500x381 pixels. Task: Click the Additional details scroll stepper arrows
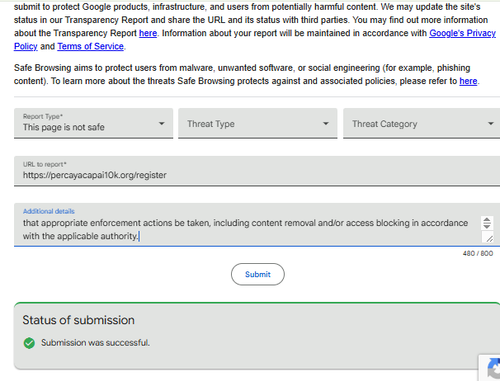487,223
